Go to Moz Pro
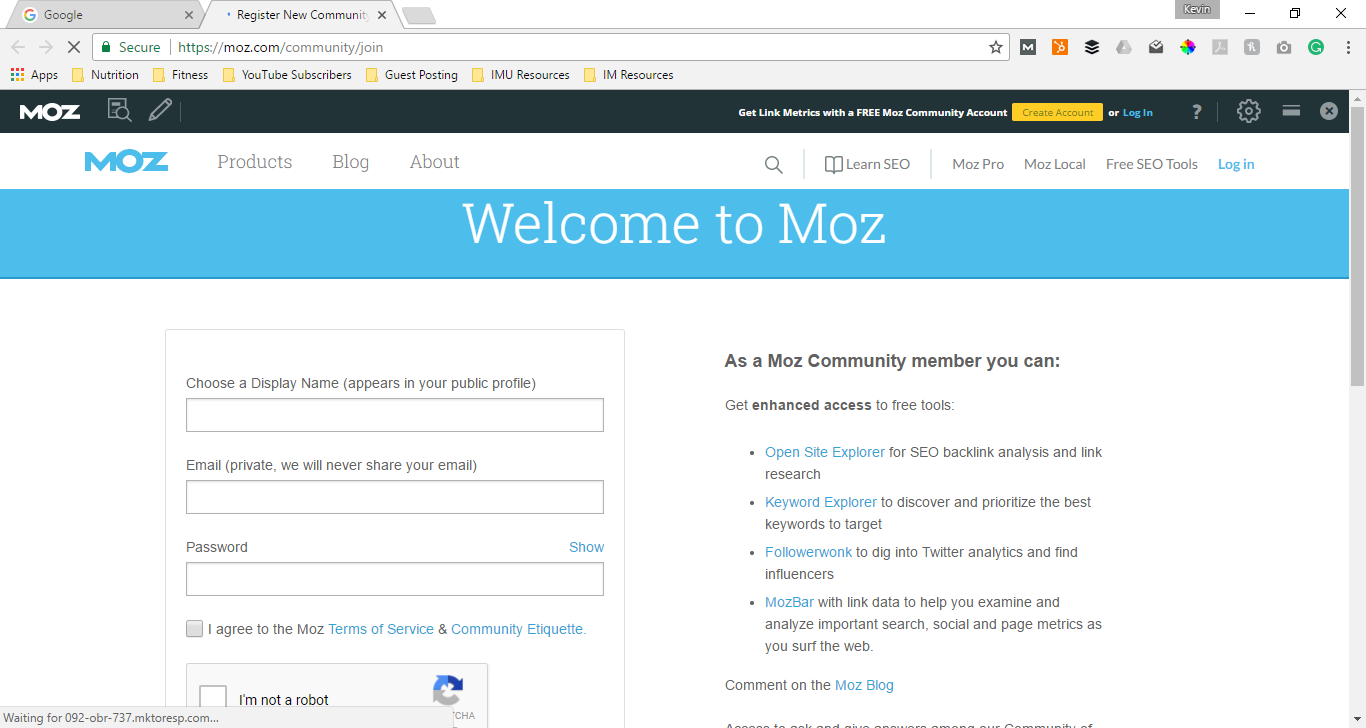The height and width of the screenshot is (728, 1366). pyautogui.click(x=978, y=164)
